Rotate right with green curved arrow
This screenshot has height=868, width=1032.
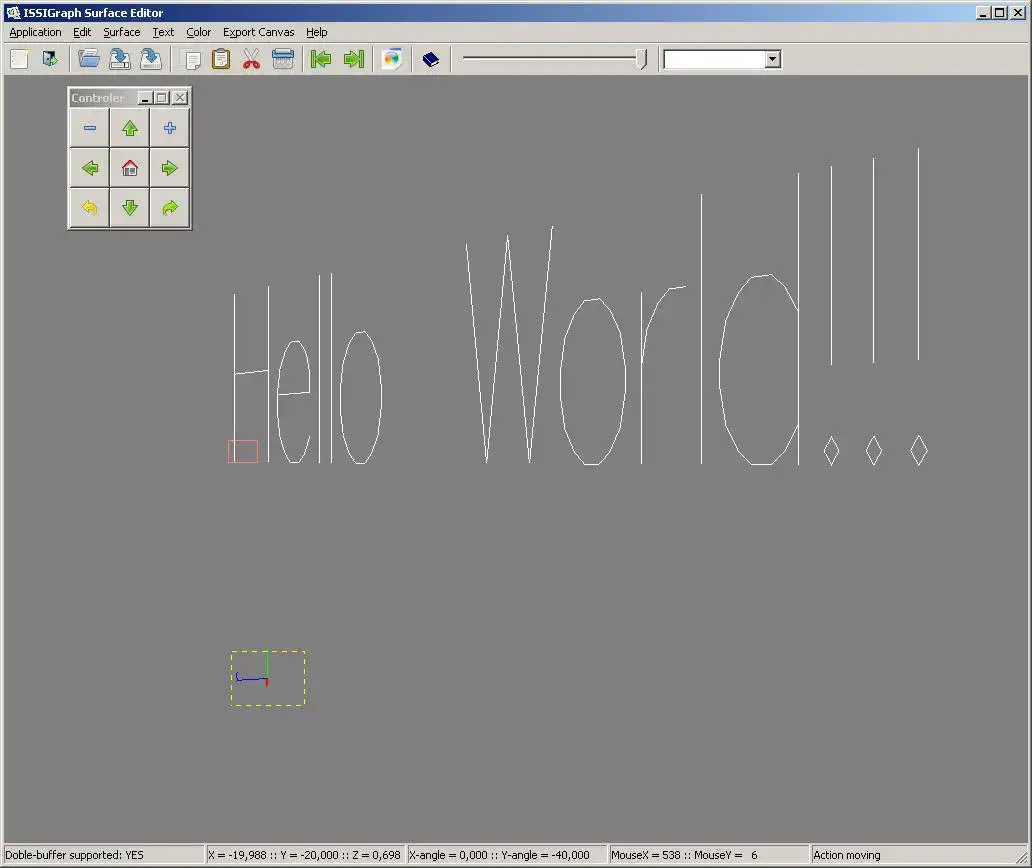click(x=170, y=209)
